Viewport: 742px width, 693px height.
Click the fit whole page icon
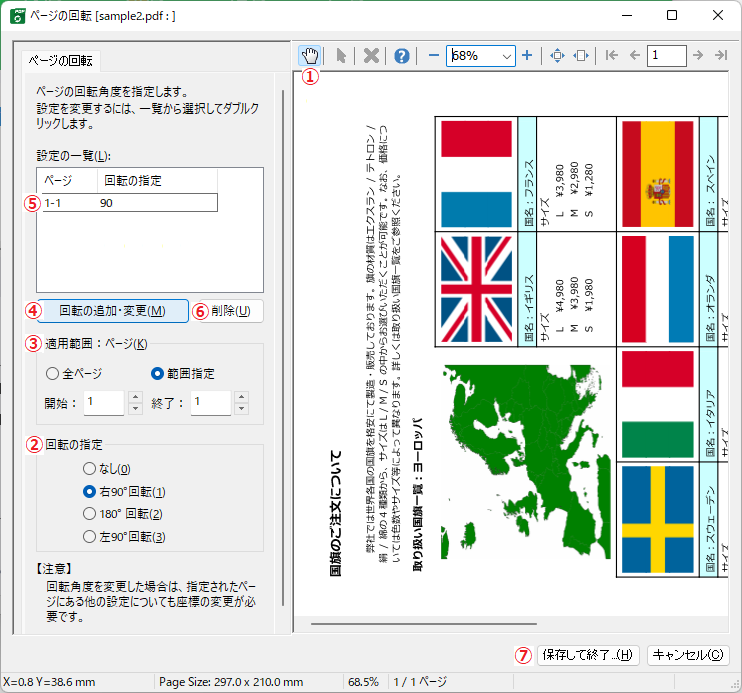[x=557, y=56]
